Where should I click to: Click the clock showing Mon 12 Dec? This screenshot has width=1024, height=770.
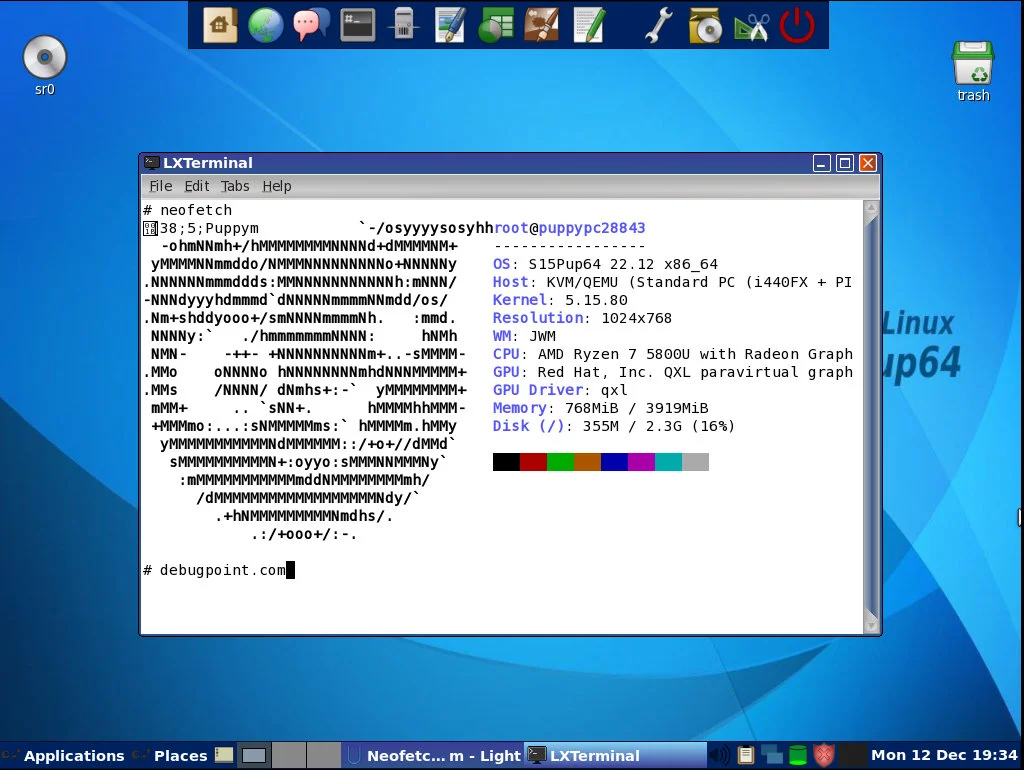(944, 755)
